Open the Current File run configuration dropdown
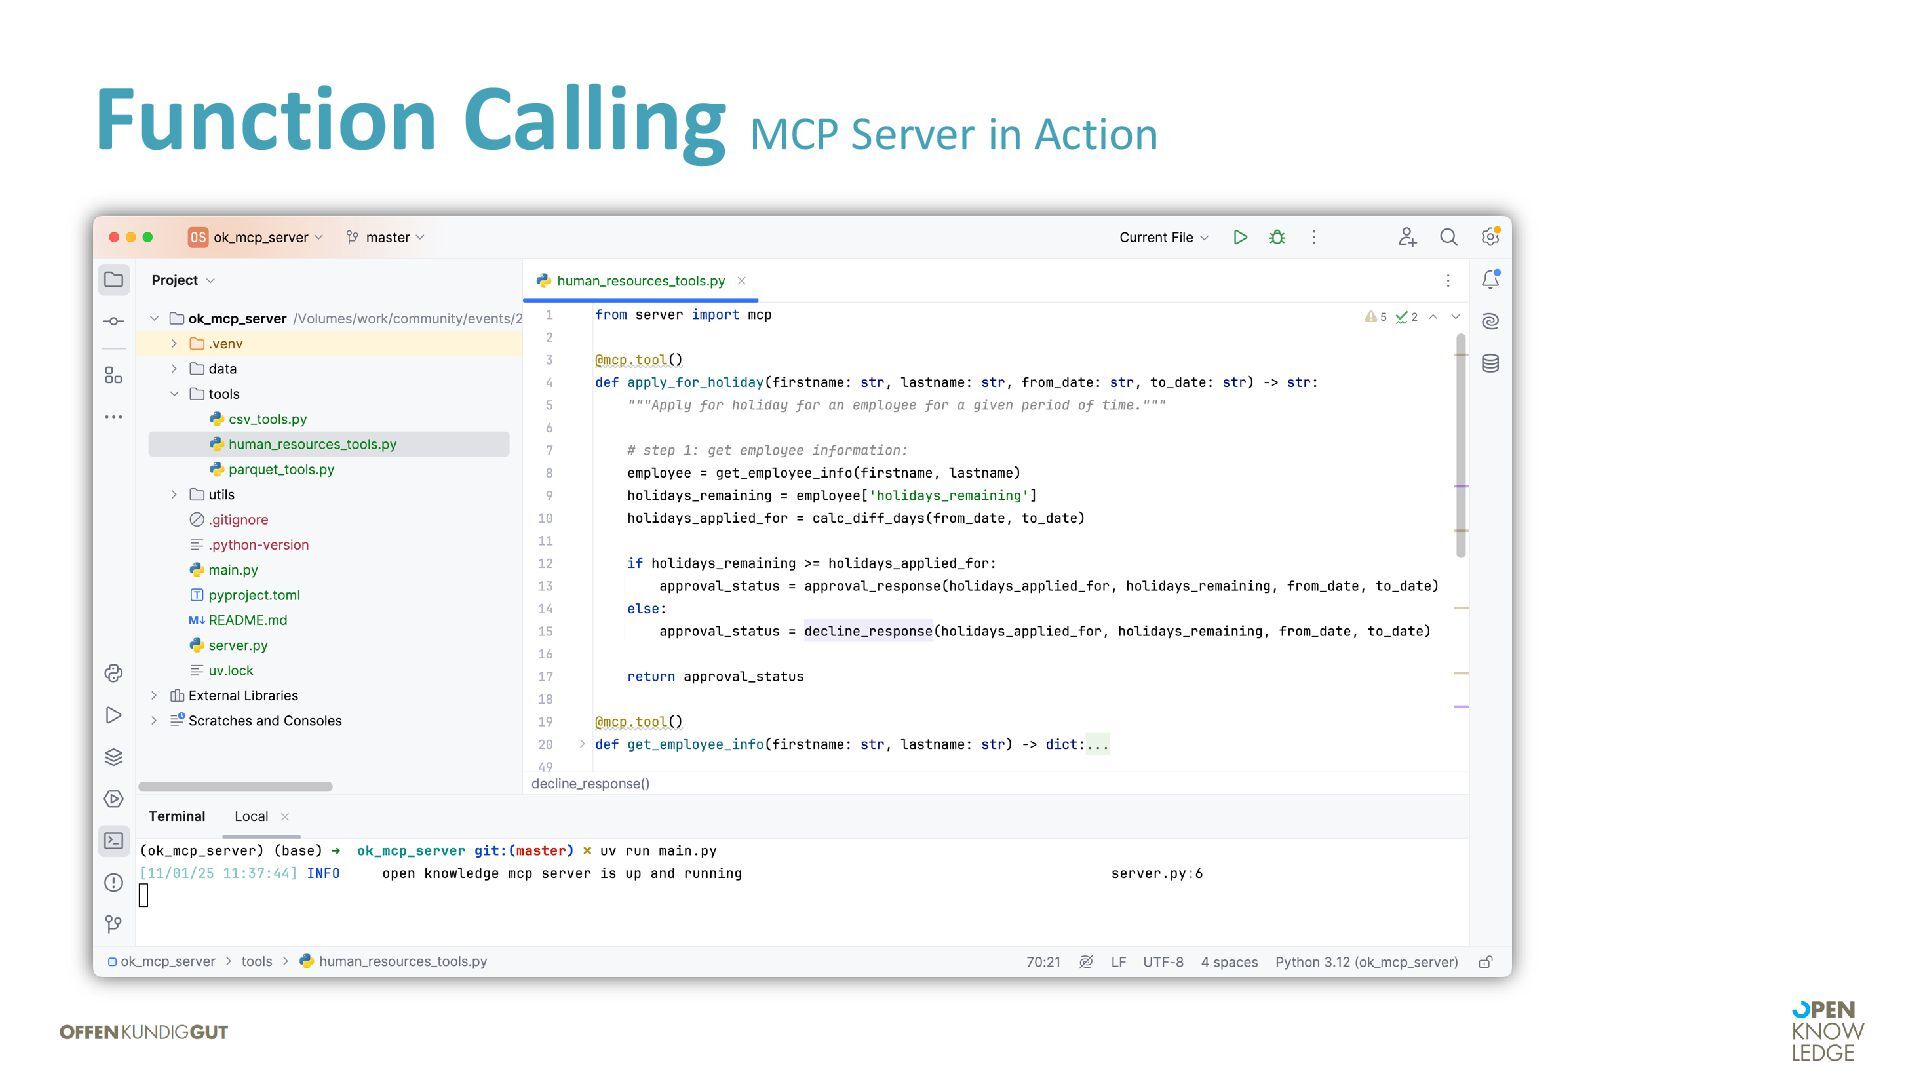The image size is (1920, 1080). click(1164, 237)
